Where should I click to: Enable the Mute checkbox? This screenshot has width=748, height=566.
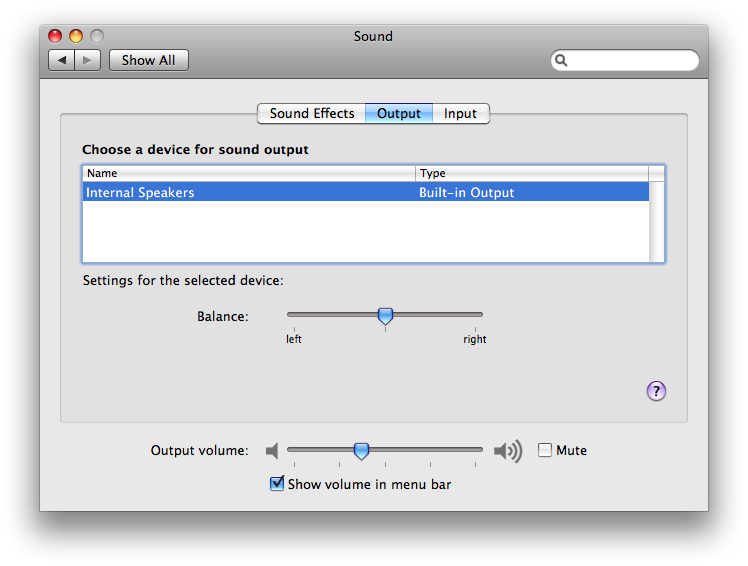(545, 450)
